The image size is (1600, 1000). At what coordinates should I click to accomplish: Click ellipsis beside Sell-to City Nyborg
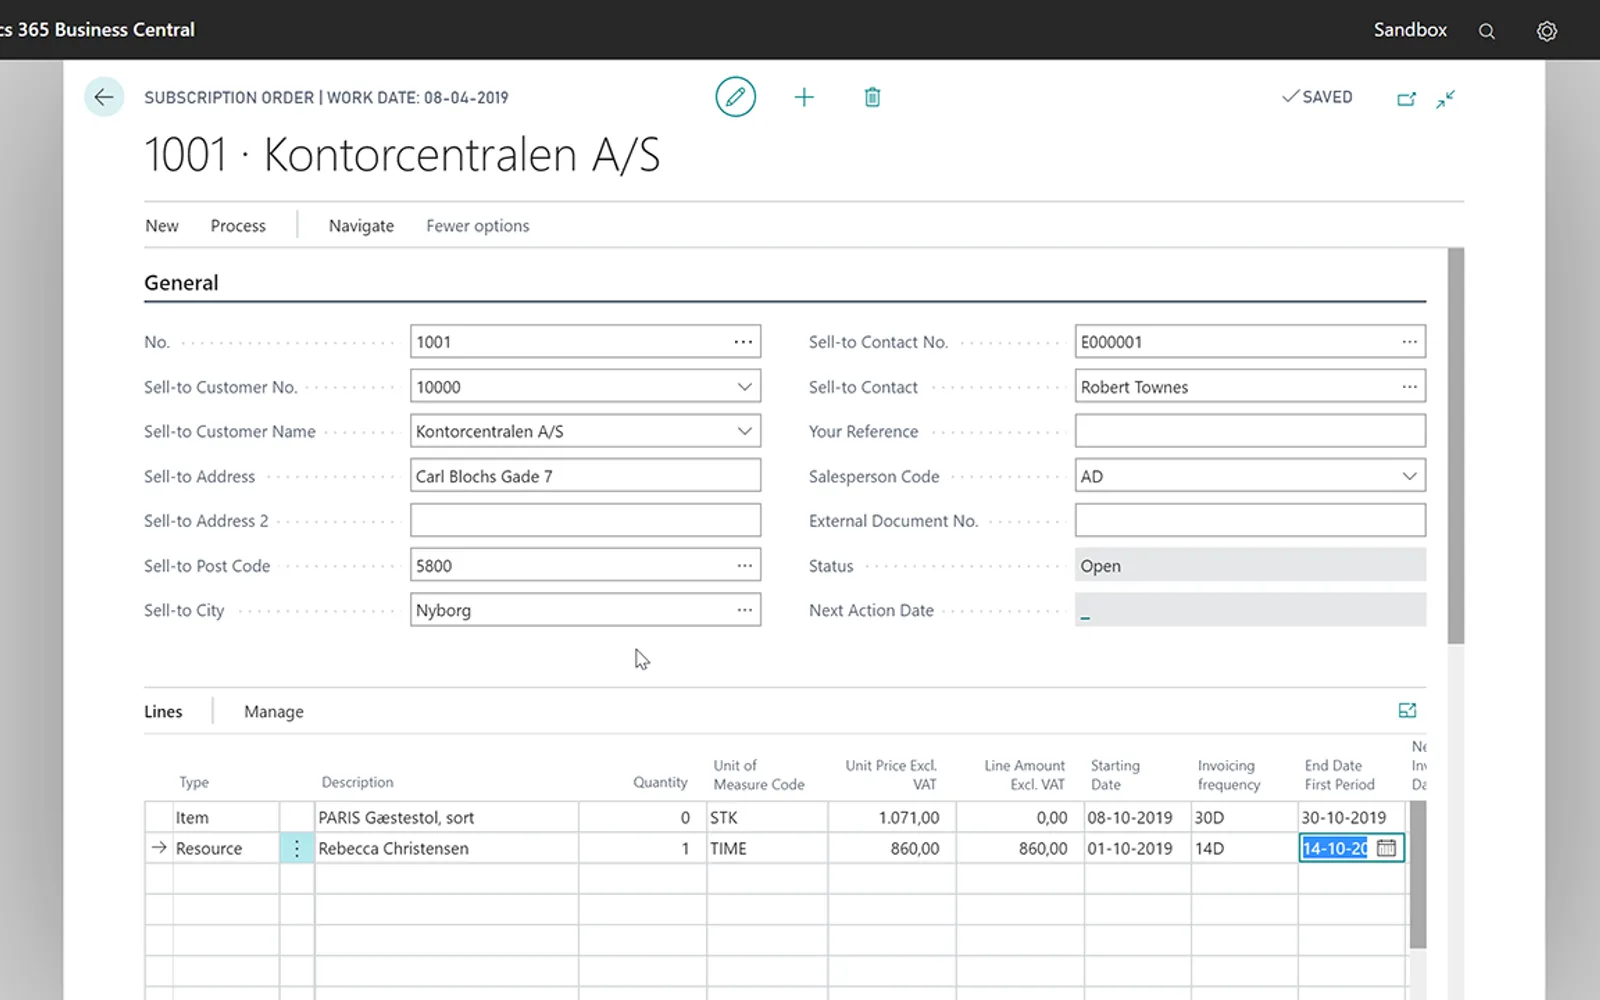[x=745, y=610]
